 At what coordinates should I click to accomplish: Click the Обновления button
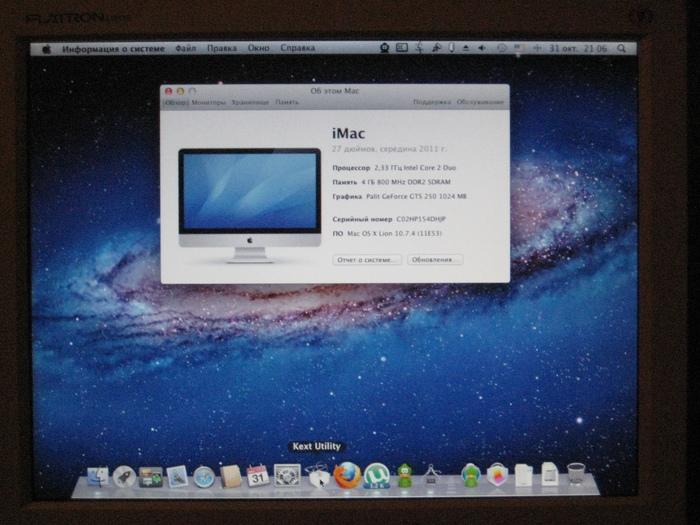point(435,260)
